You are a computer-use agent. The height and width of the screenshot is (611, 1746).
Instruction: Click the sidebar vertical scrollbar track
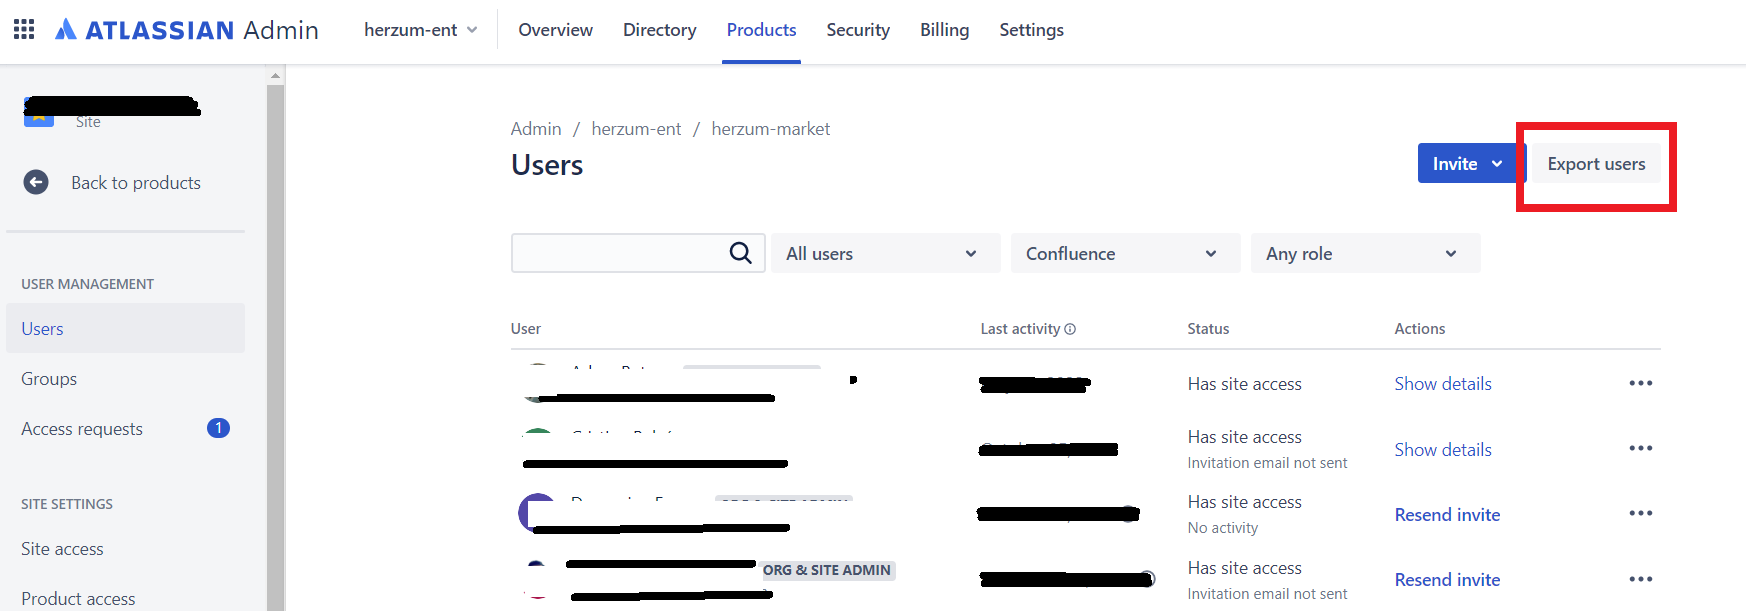pyautogui.click(x=275, y=347)
